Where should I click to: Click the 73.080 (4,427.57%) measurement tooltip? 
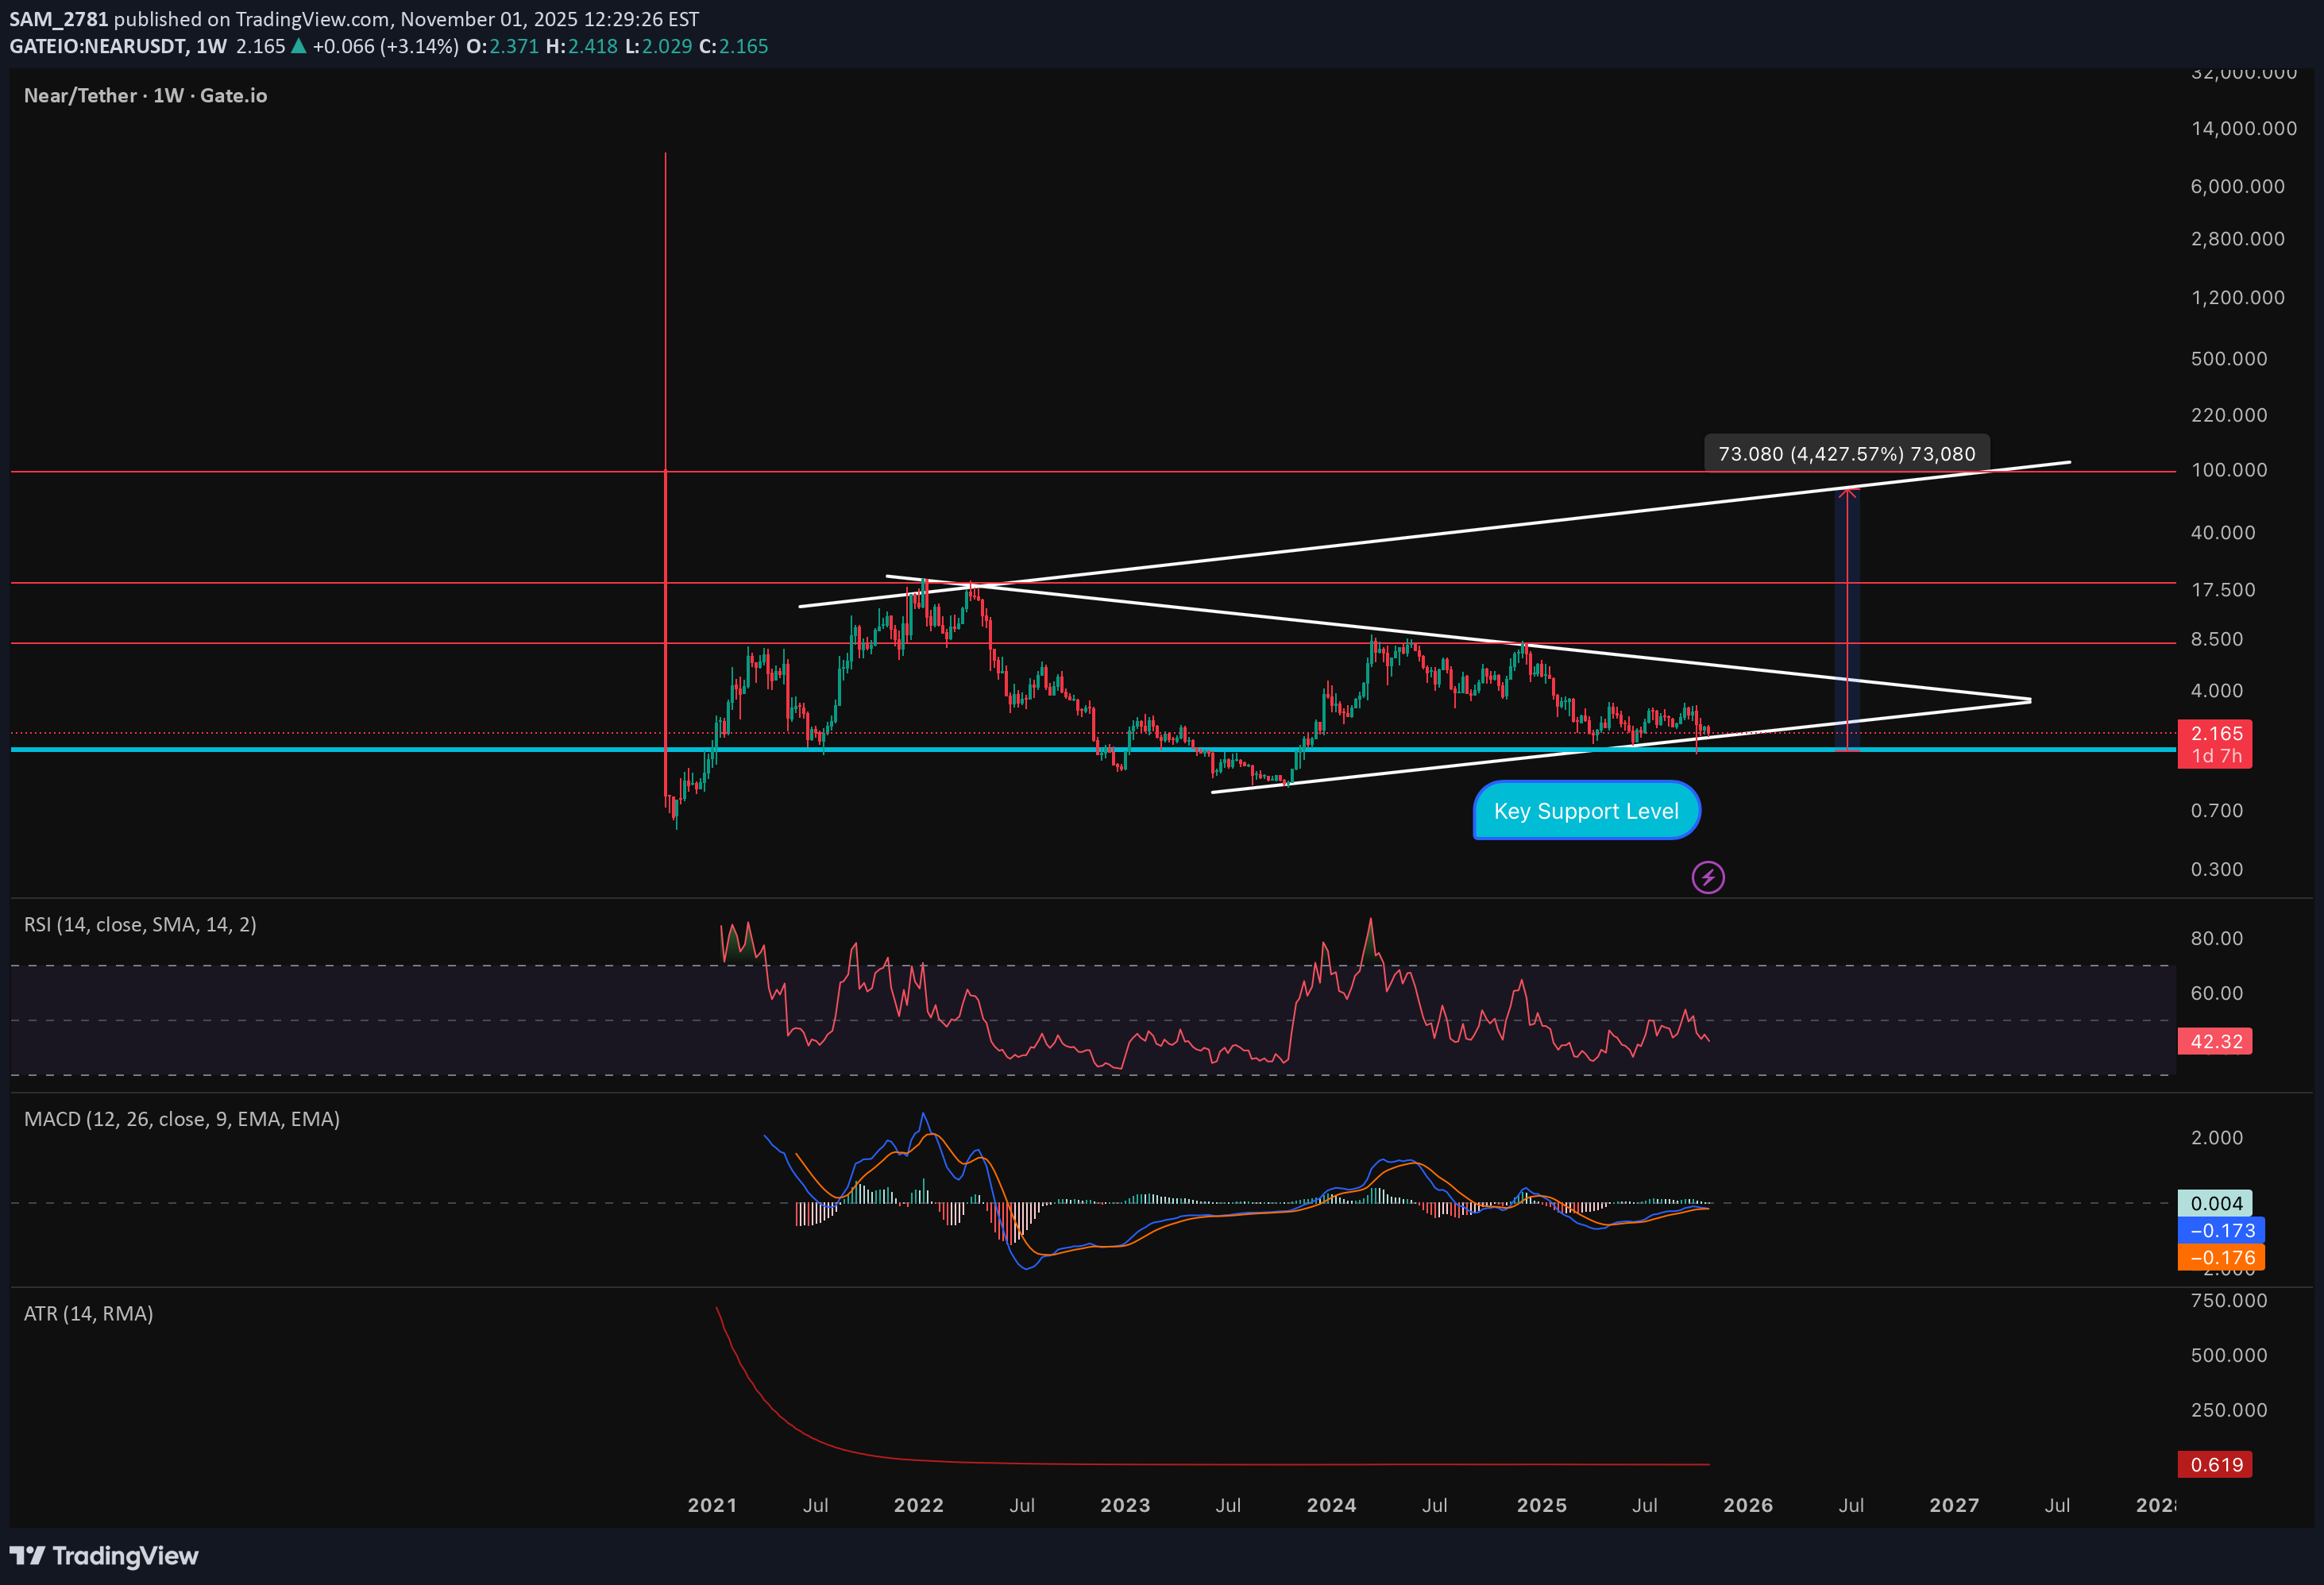pos(1846,454)
